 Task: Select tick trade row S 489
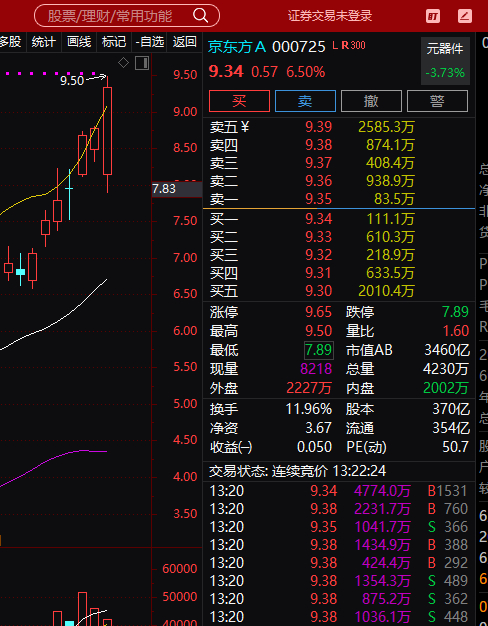point(339,581)
